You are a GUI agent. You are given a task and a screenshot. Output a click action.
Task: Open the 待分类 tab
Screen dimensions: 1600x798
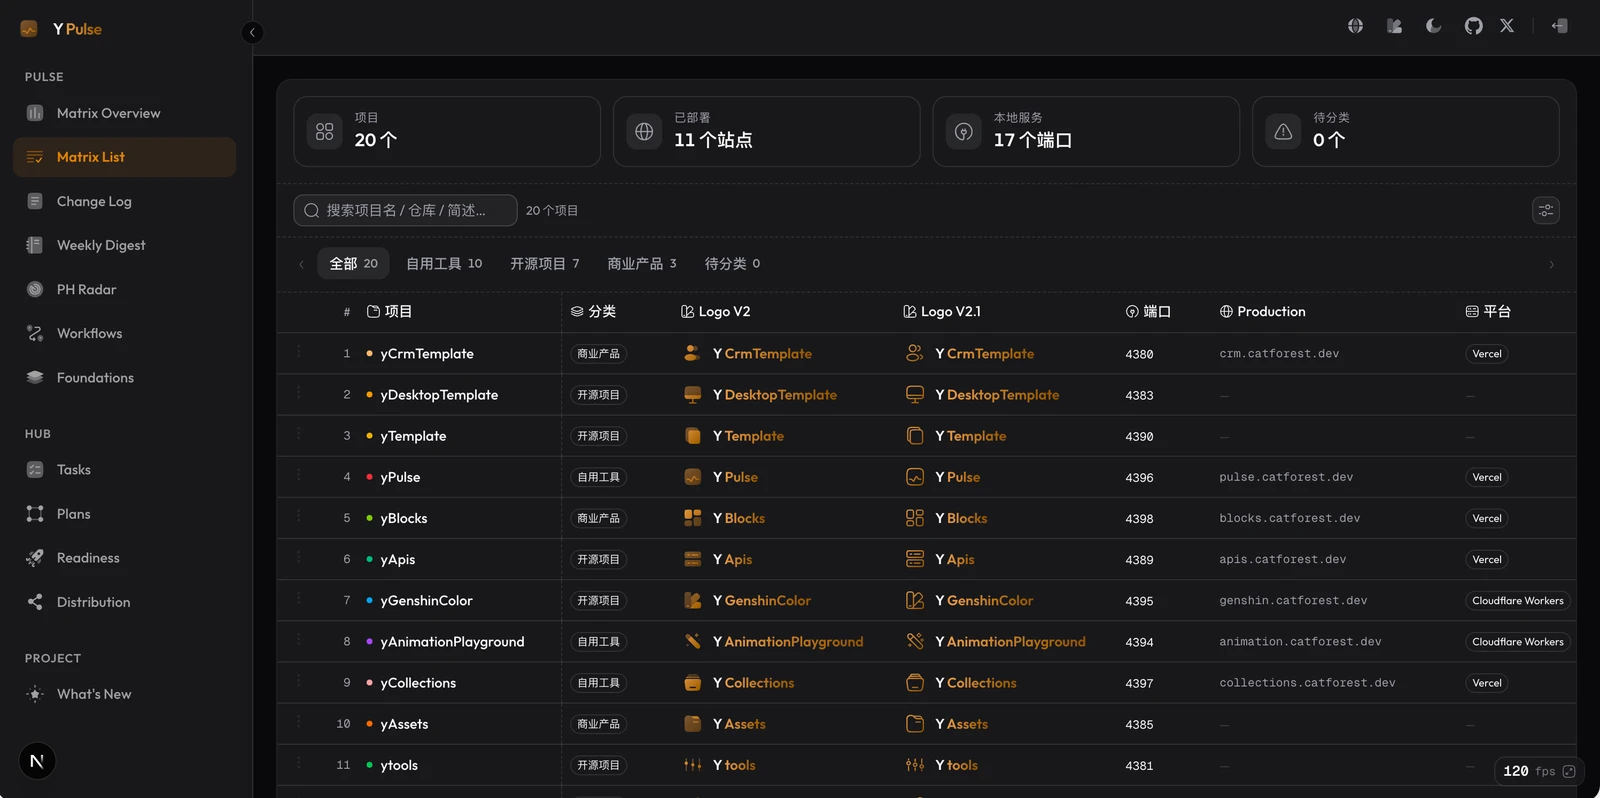[732, 263]
